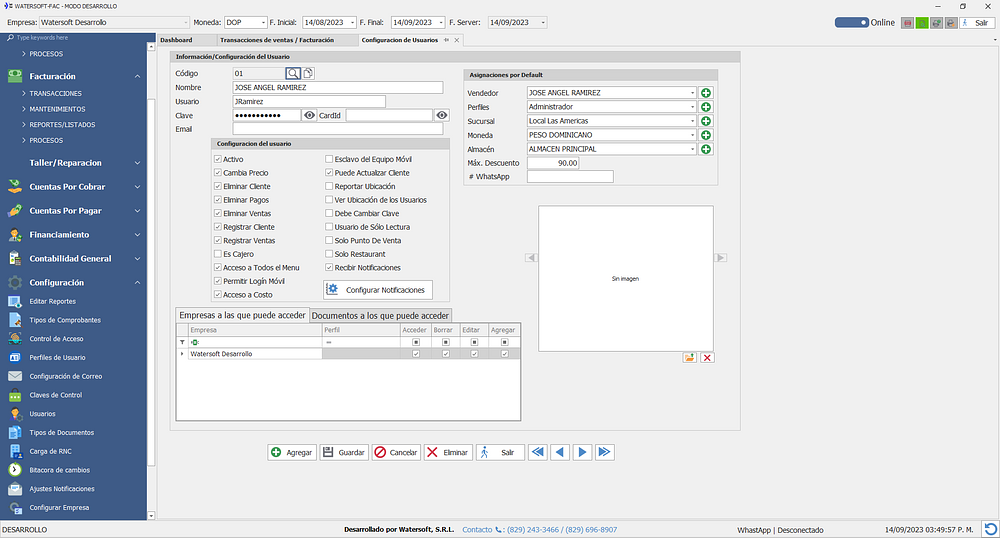Viewport: 1000px width, 538px height.
Task: Click the Máx. Descuento input field
Action: point(553,163)
